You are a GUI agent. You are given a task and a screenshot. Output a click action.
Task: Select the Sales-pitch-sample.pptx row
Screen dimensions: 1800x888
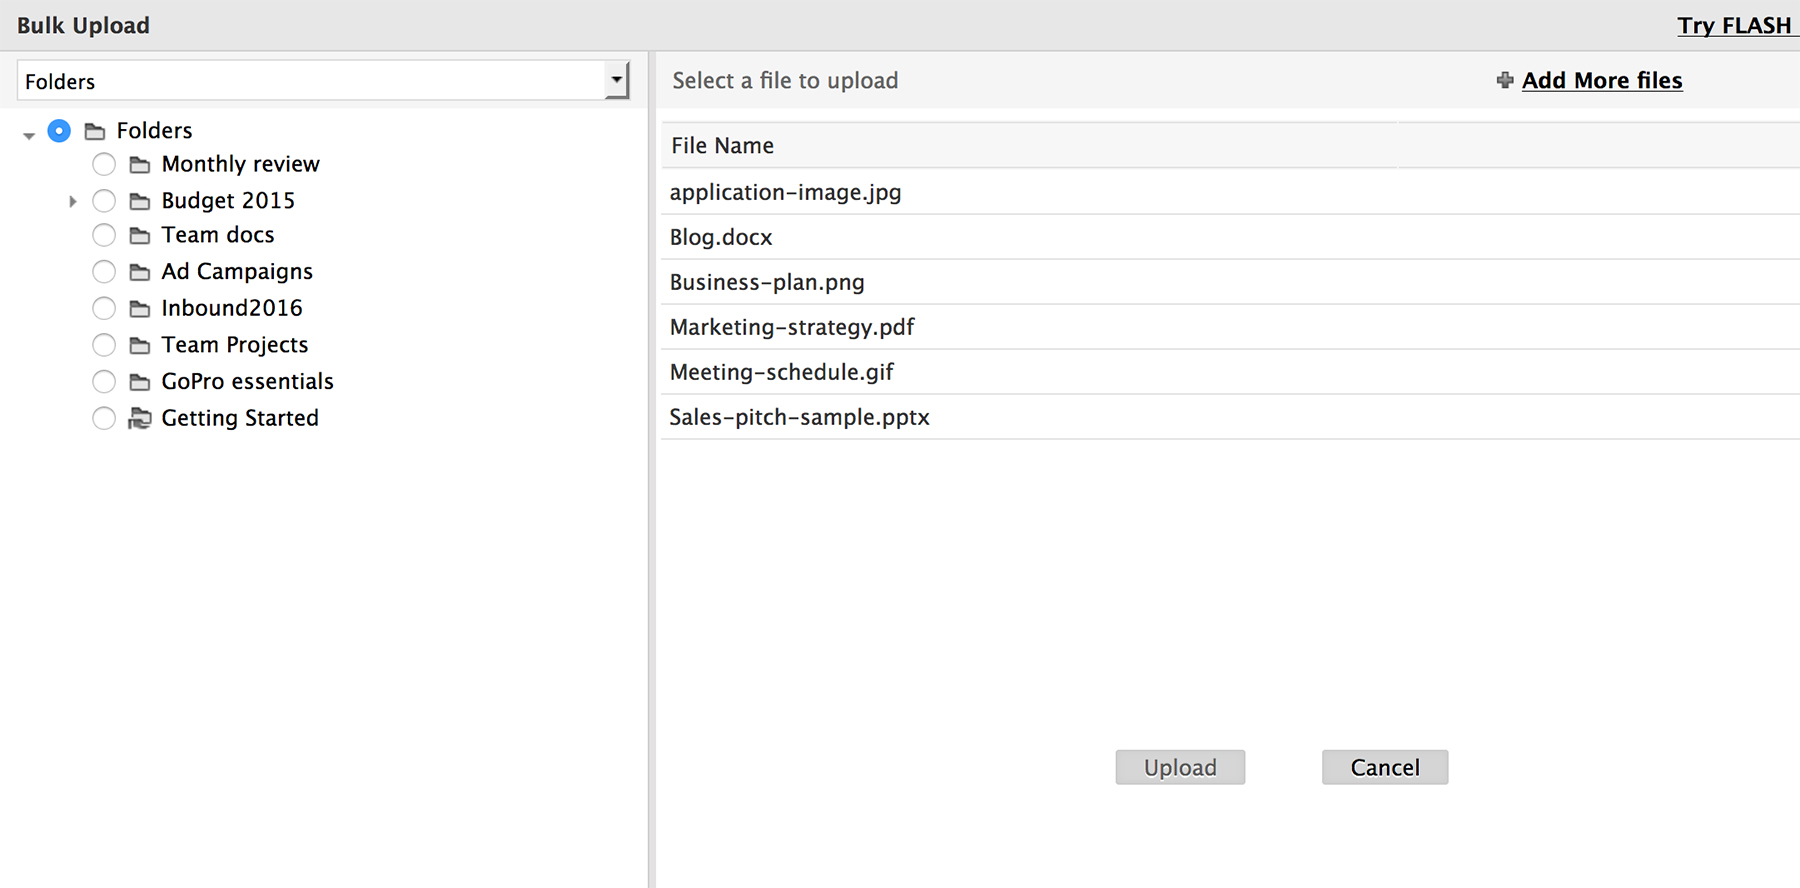point(799,417)
